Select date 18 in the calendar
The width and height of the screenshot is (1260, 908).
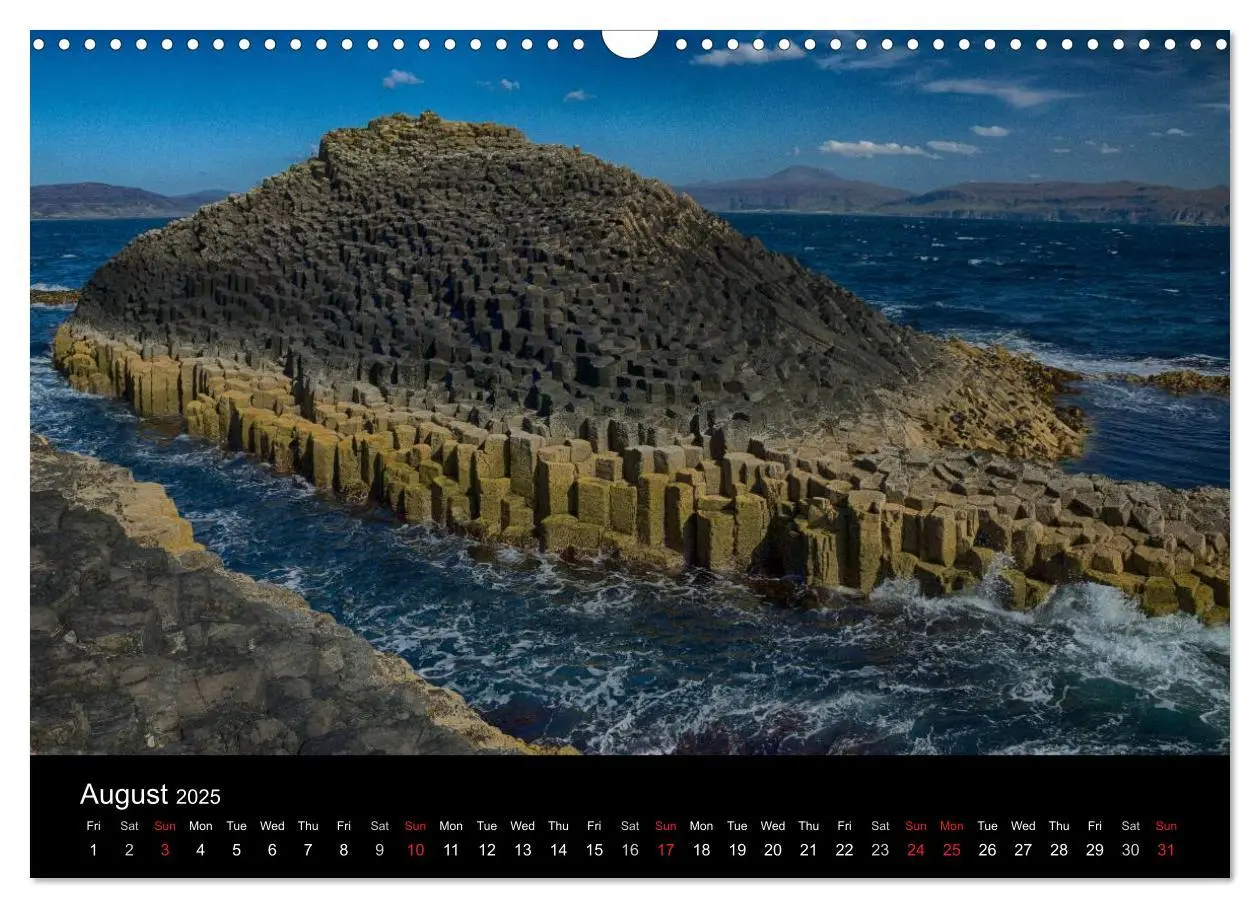(701, 850)
